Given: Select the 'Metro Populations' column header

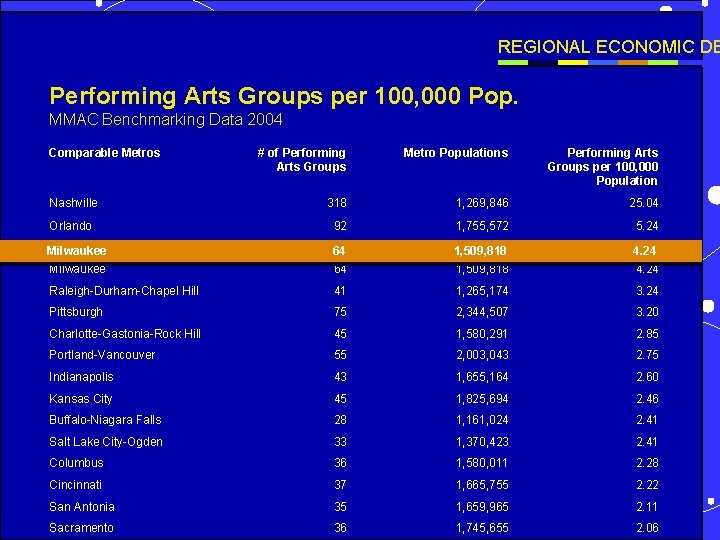Looking at the screenshot, I should pos(456,153).
